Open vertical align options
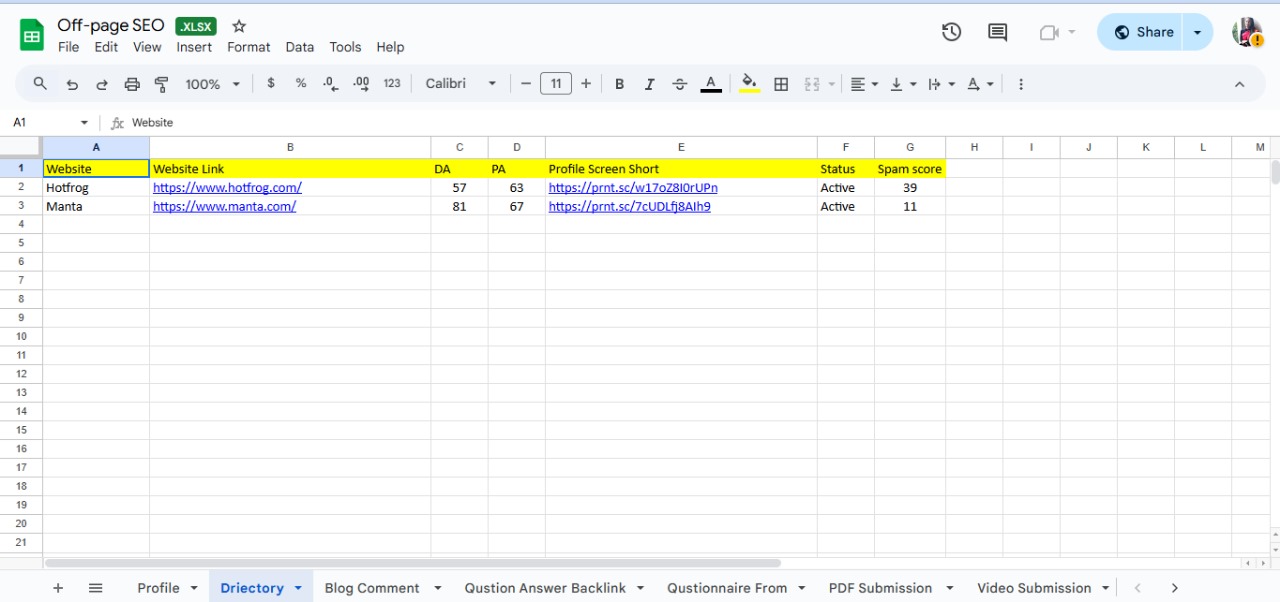This screenshot has height=602, width=1280. point(903,84)
